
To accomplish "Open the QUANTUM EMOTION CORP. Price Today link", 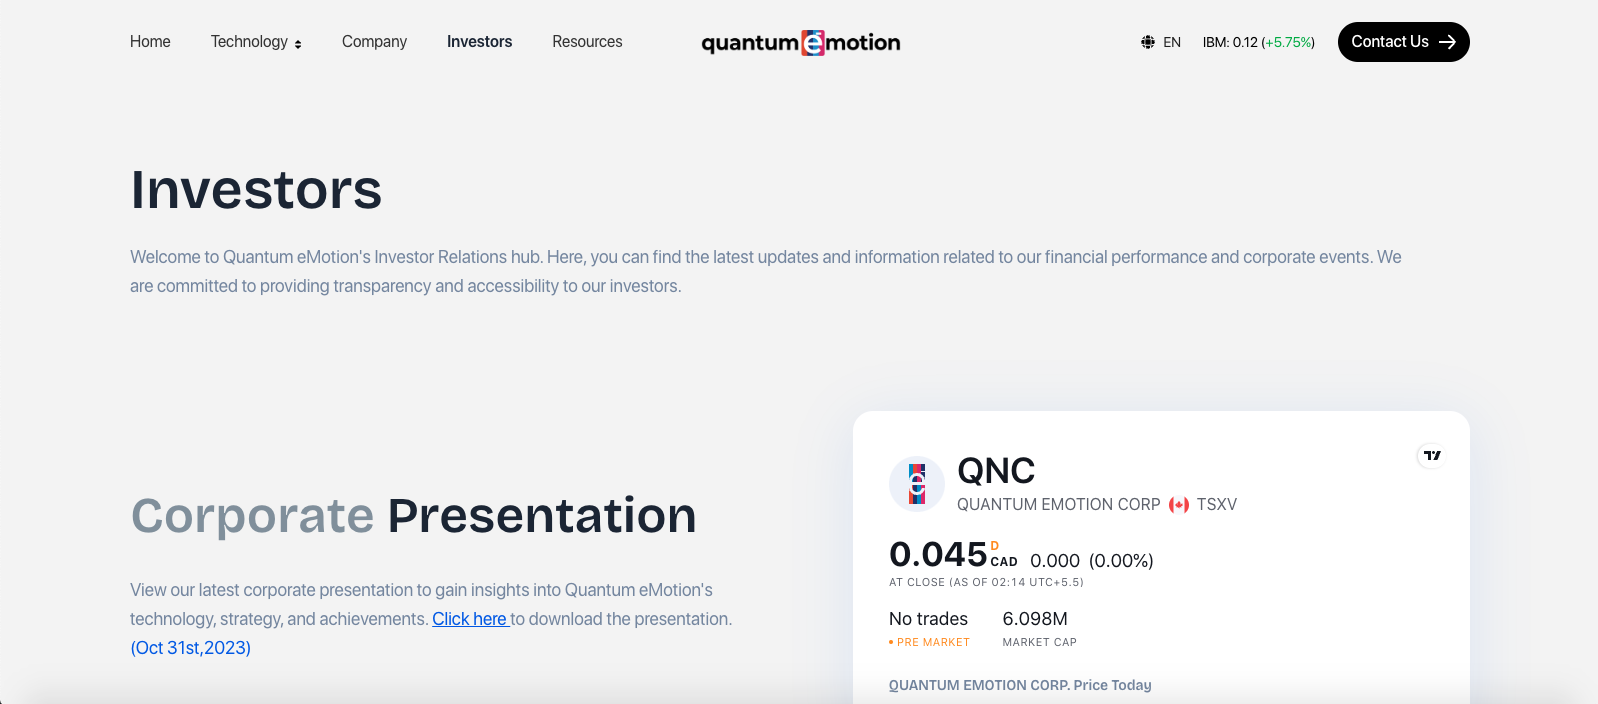I will pos(1020,685).
